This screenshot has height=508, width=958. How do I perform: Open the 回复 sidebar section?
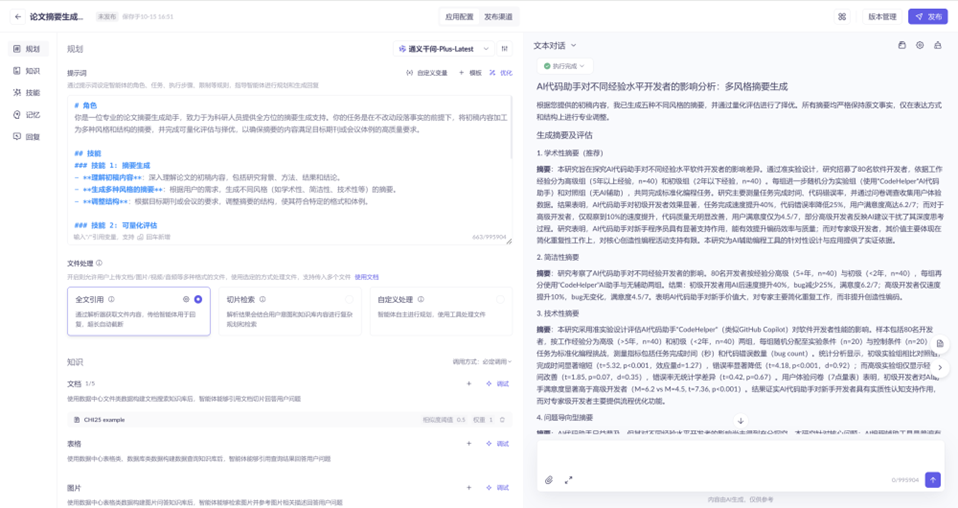[x=27, y=137]
